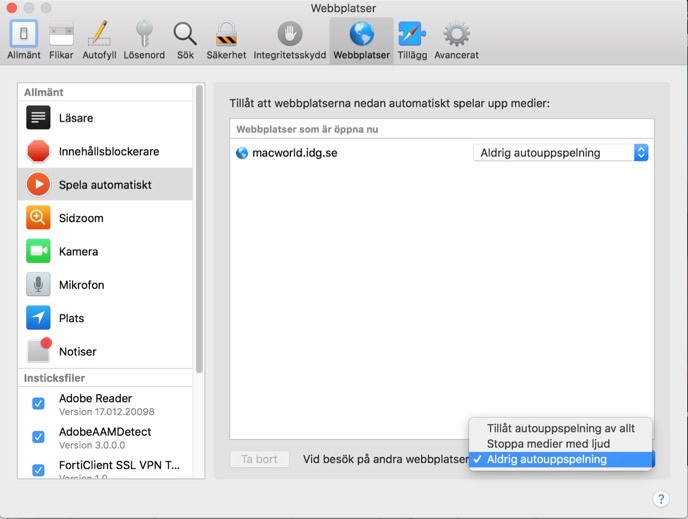Click the macworld.idg.se globe favicon

tap(242, 153)
